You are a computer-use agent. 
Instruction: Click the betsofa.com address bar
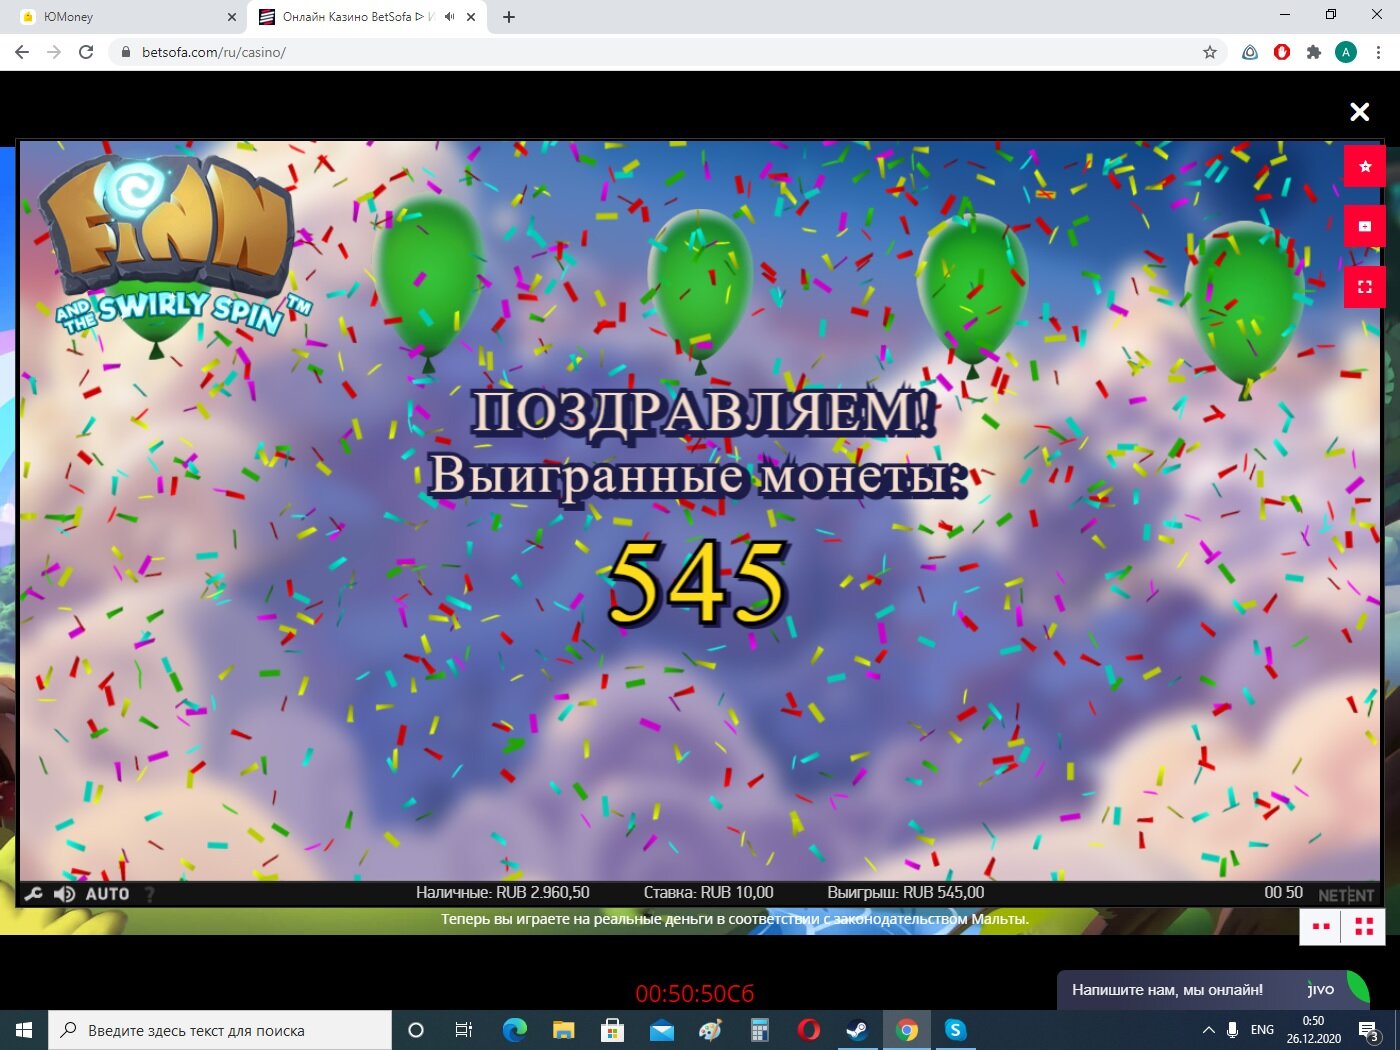tap(660, 52)
